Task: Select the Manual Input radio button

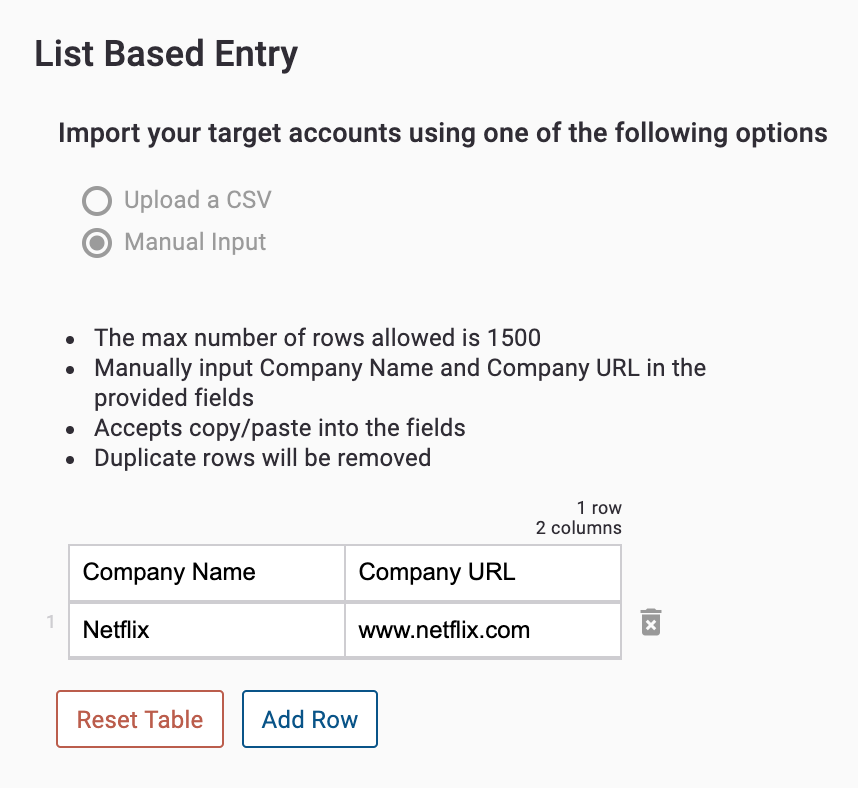Action: point(97,243)
